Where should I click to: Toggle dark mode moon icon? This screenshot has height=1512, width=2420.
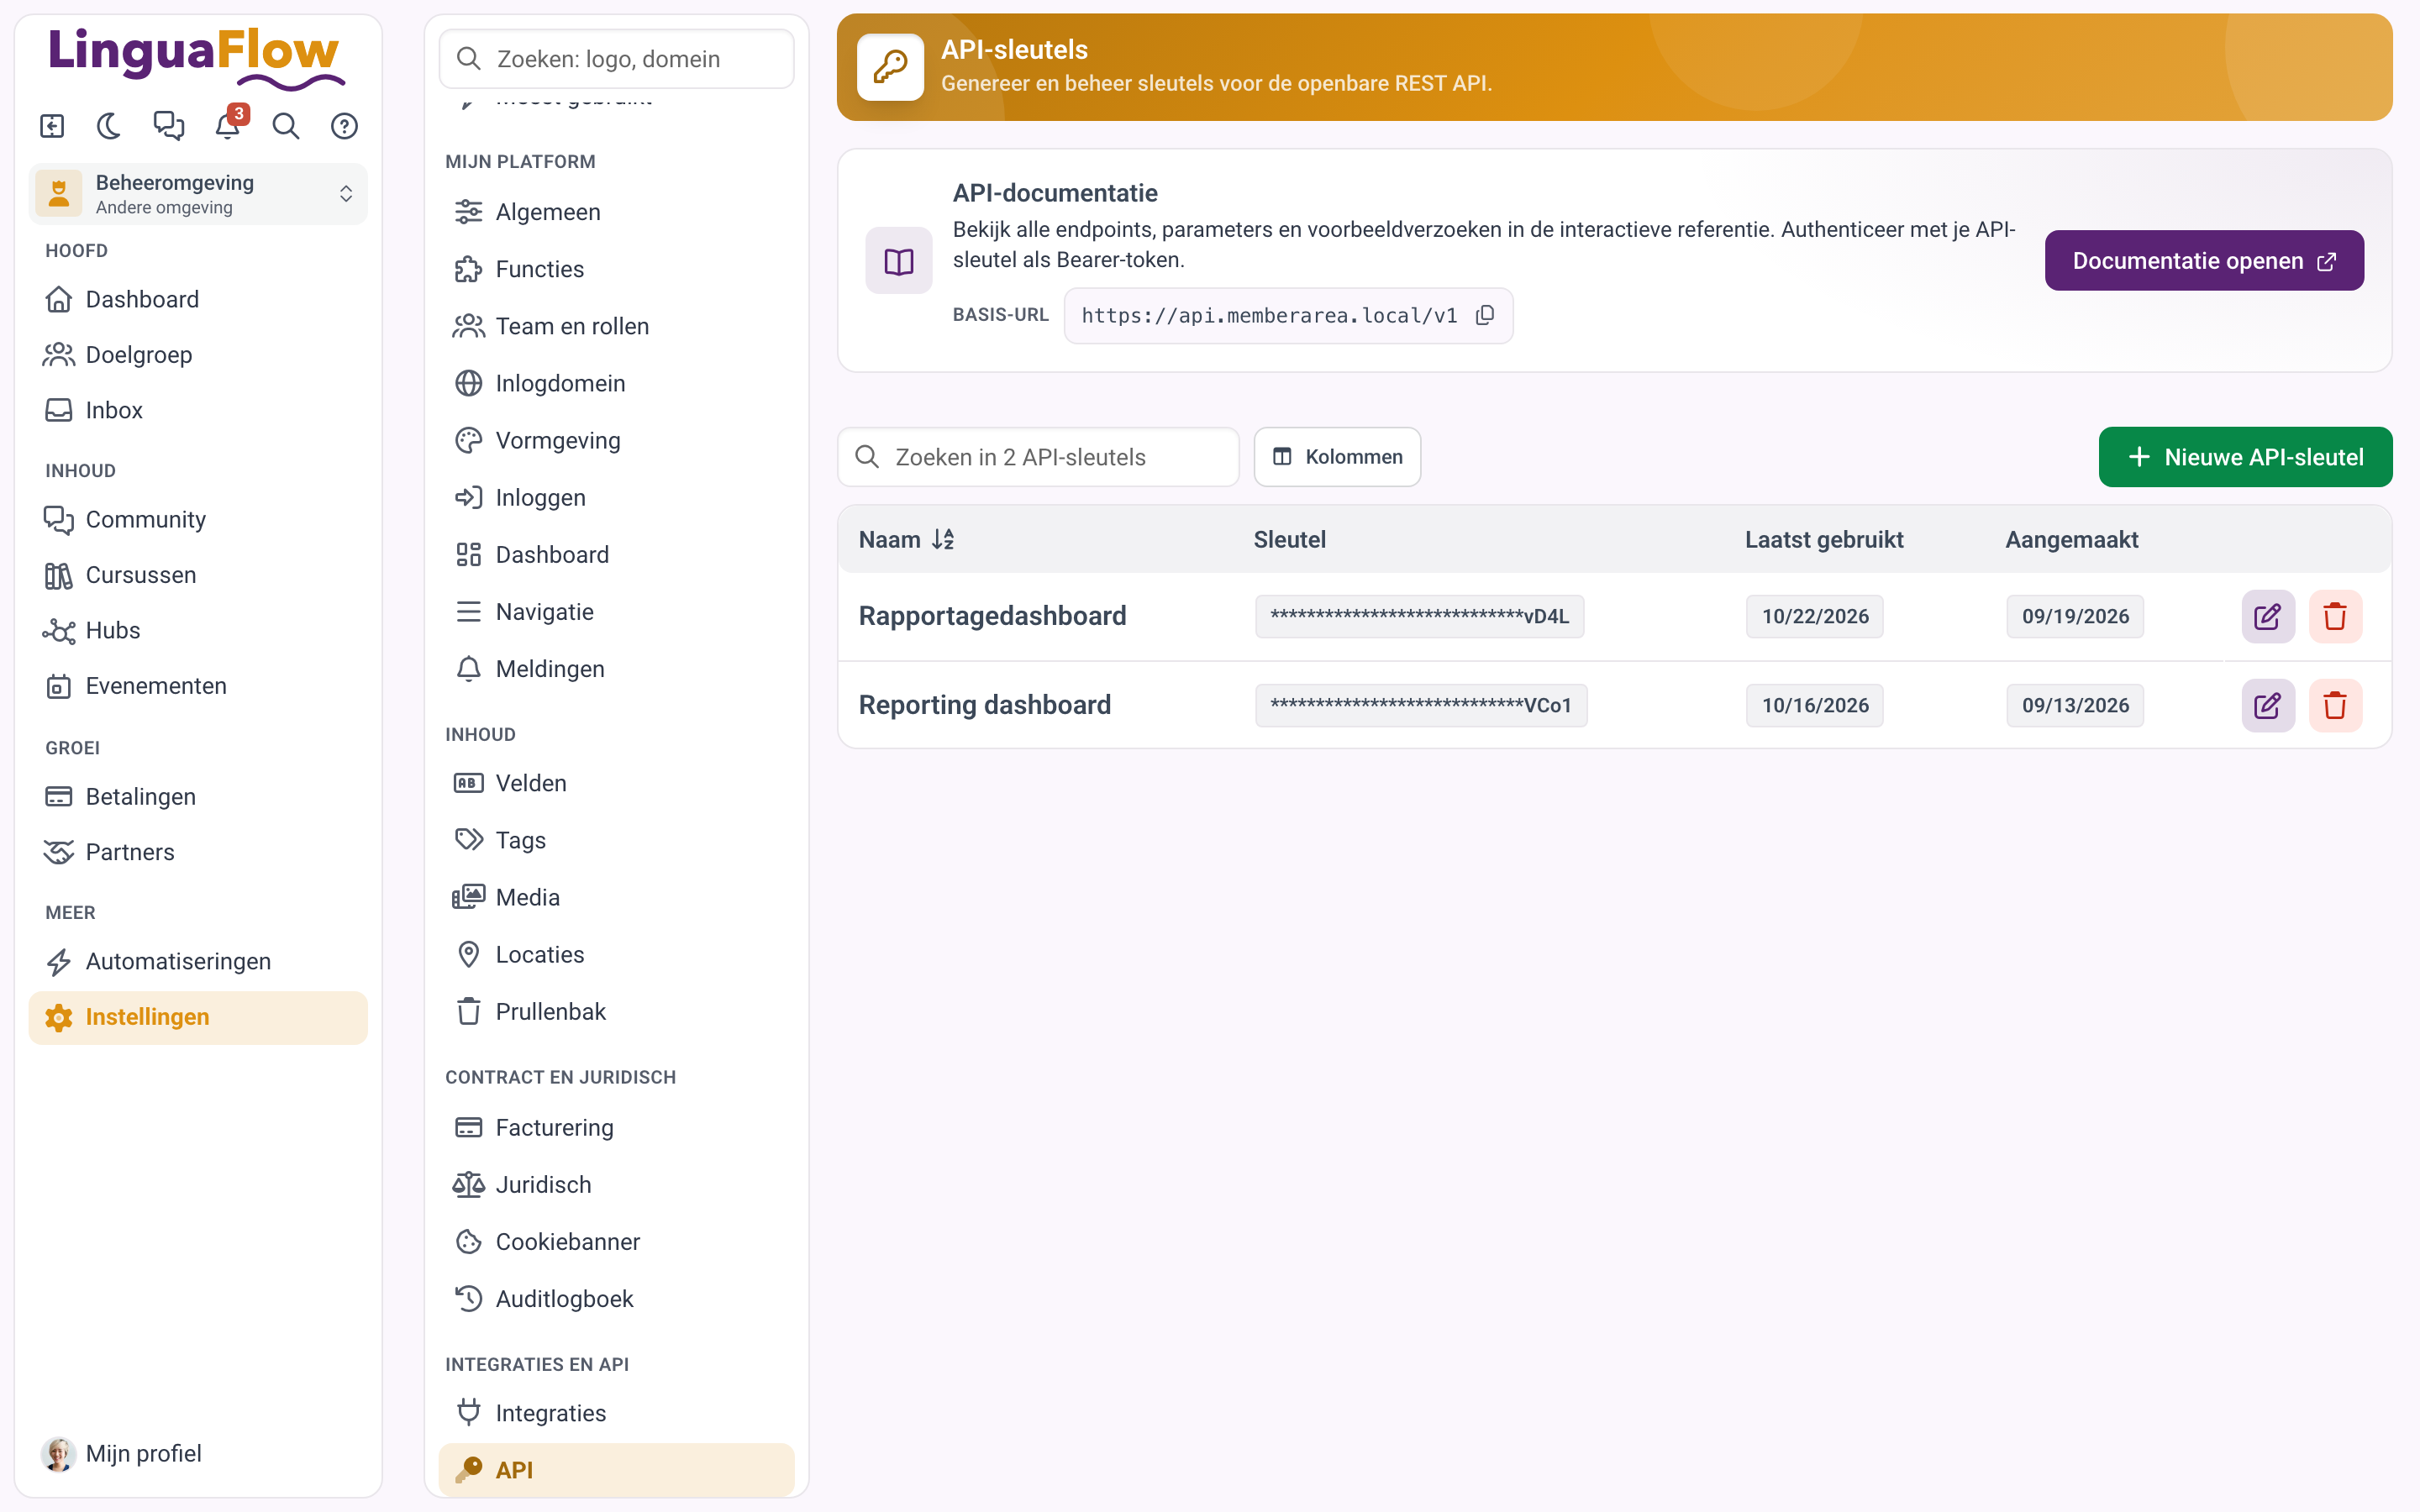click(x=109, y=126)
